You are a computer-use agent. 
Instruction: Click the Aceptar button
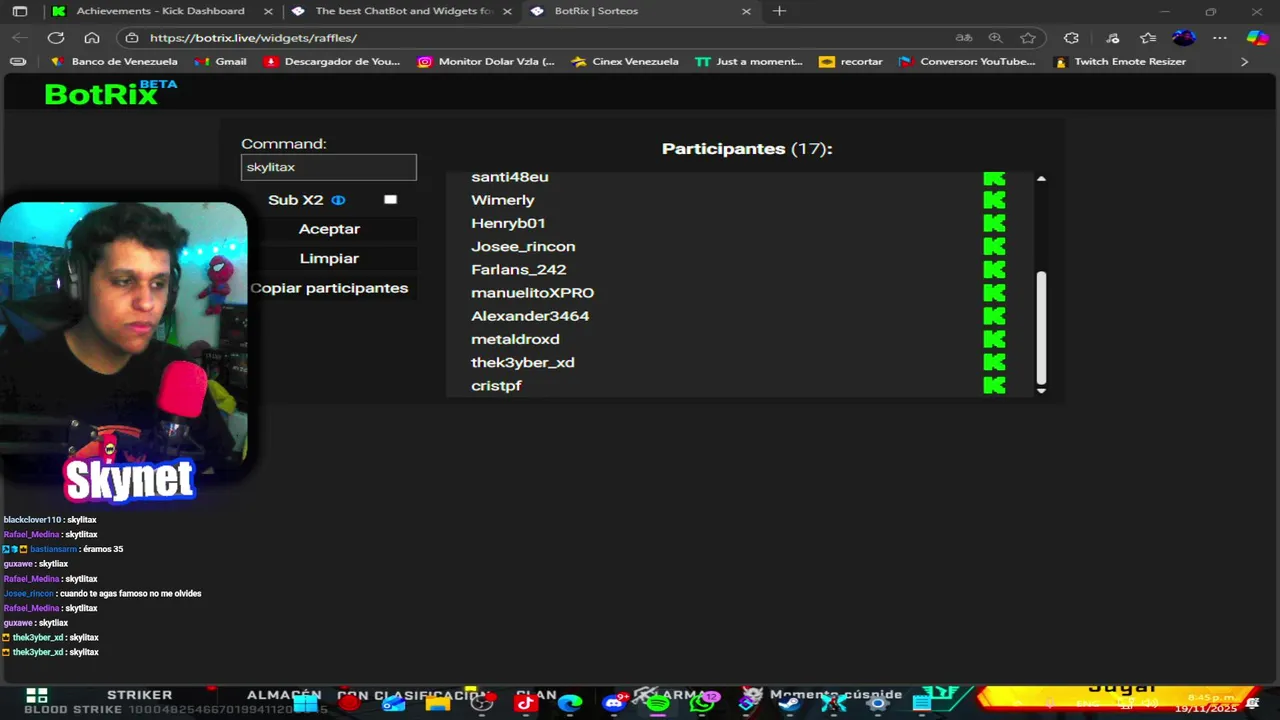tap(329, 229)
